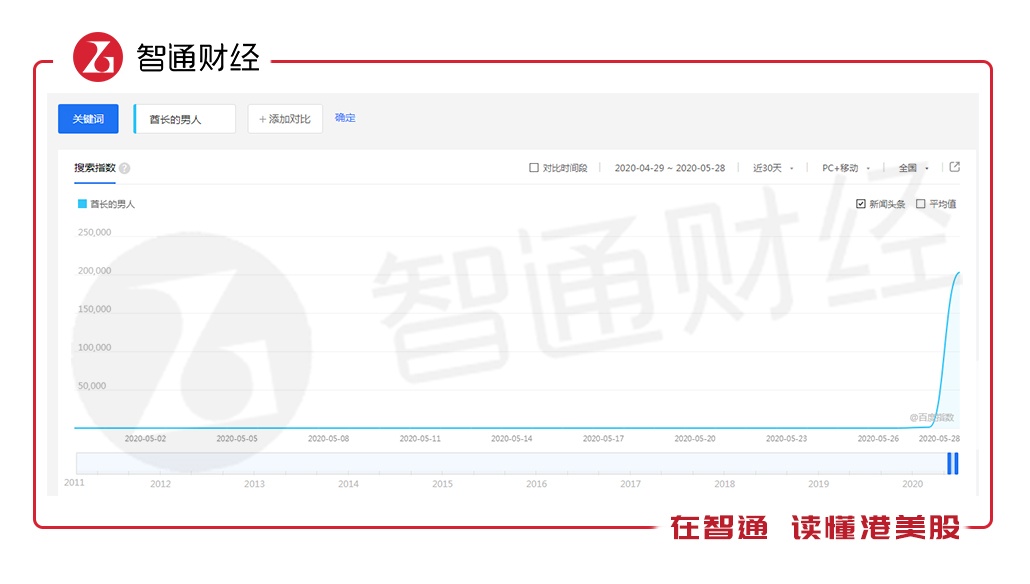Click the +添加对比 button
The height and width of the screenshot is (584, 1030).
(x=285, y=119)
